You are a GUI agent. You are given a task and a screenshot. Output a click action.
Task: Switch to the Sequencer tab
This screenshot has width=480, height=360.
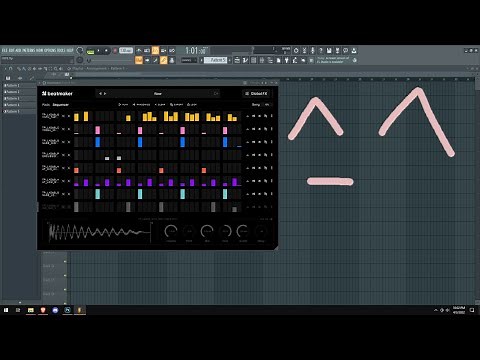tap(61, 105)
